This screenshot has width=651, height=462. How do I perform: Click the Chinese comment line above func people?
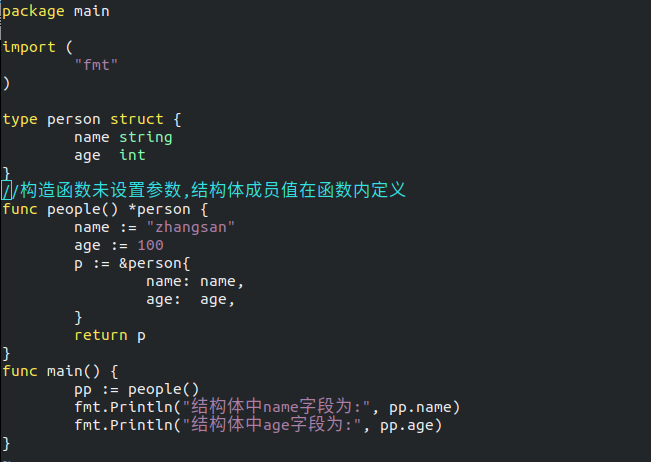[205, 191]
